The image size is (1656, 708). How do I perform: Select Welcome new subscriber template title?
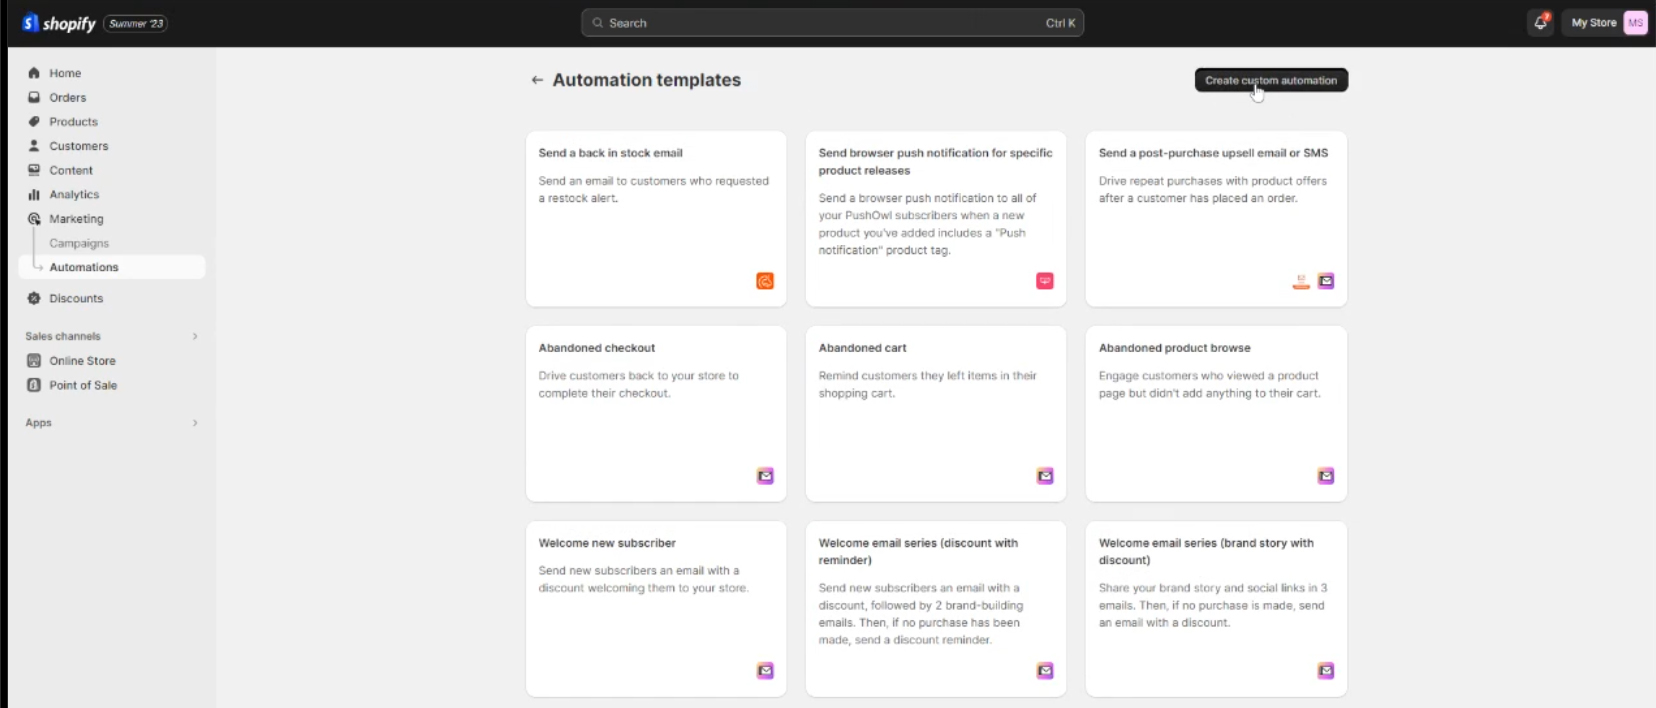coord(607,543)
